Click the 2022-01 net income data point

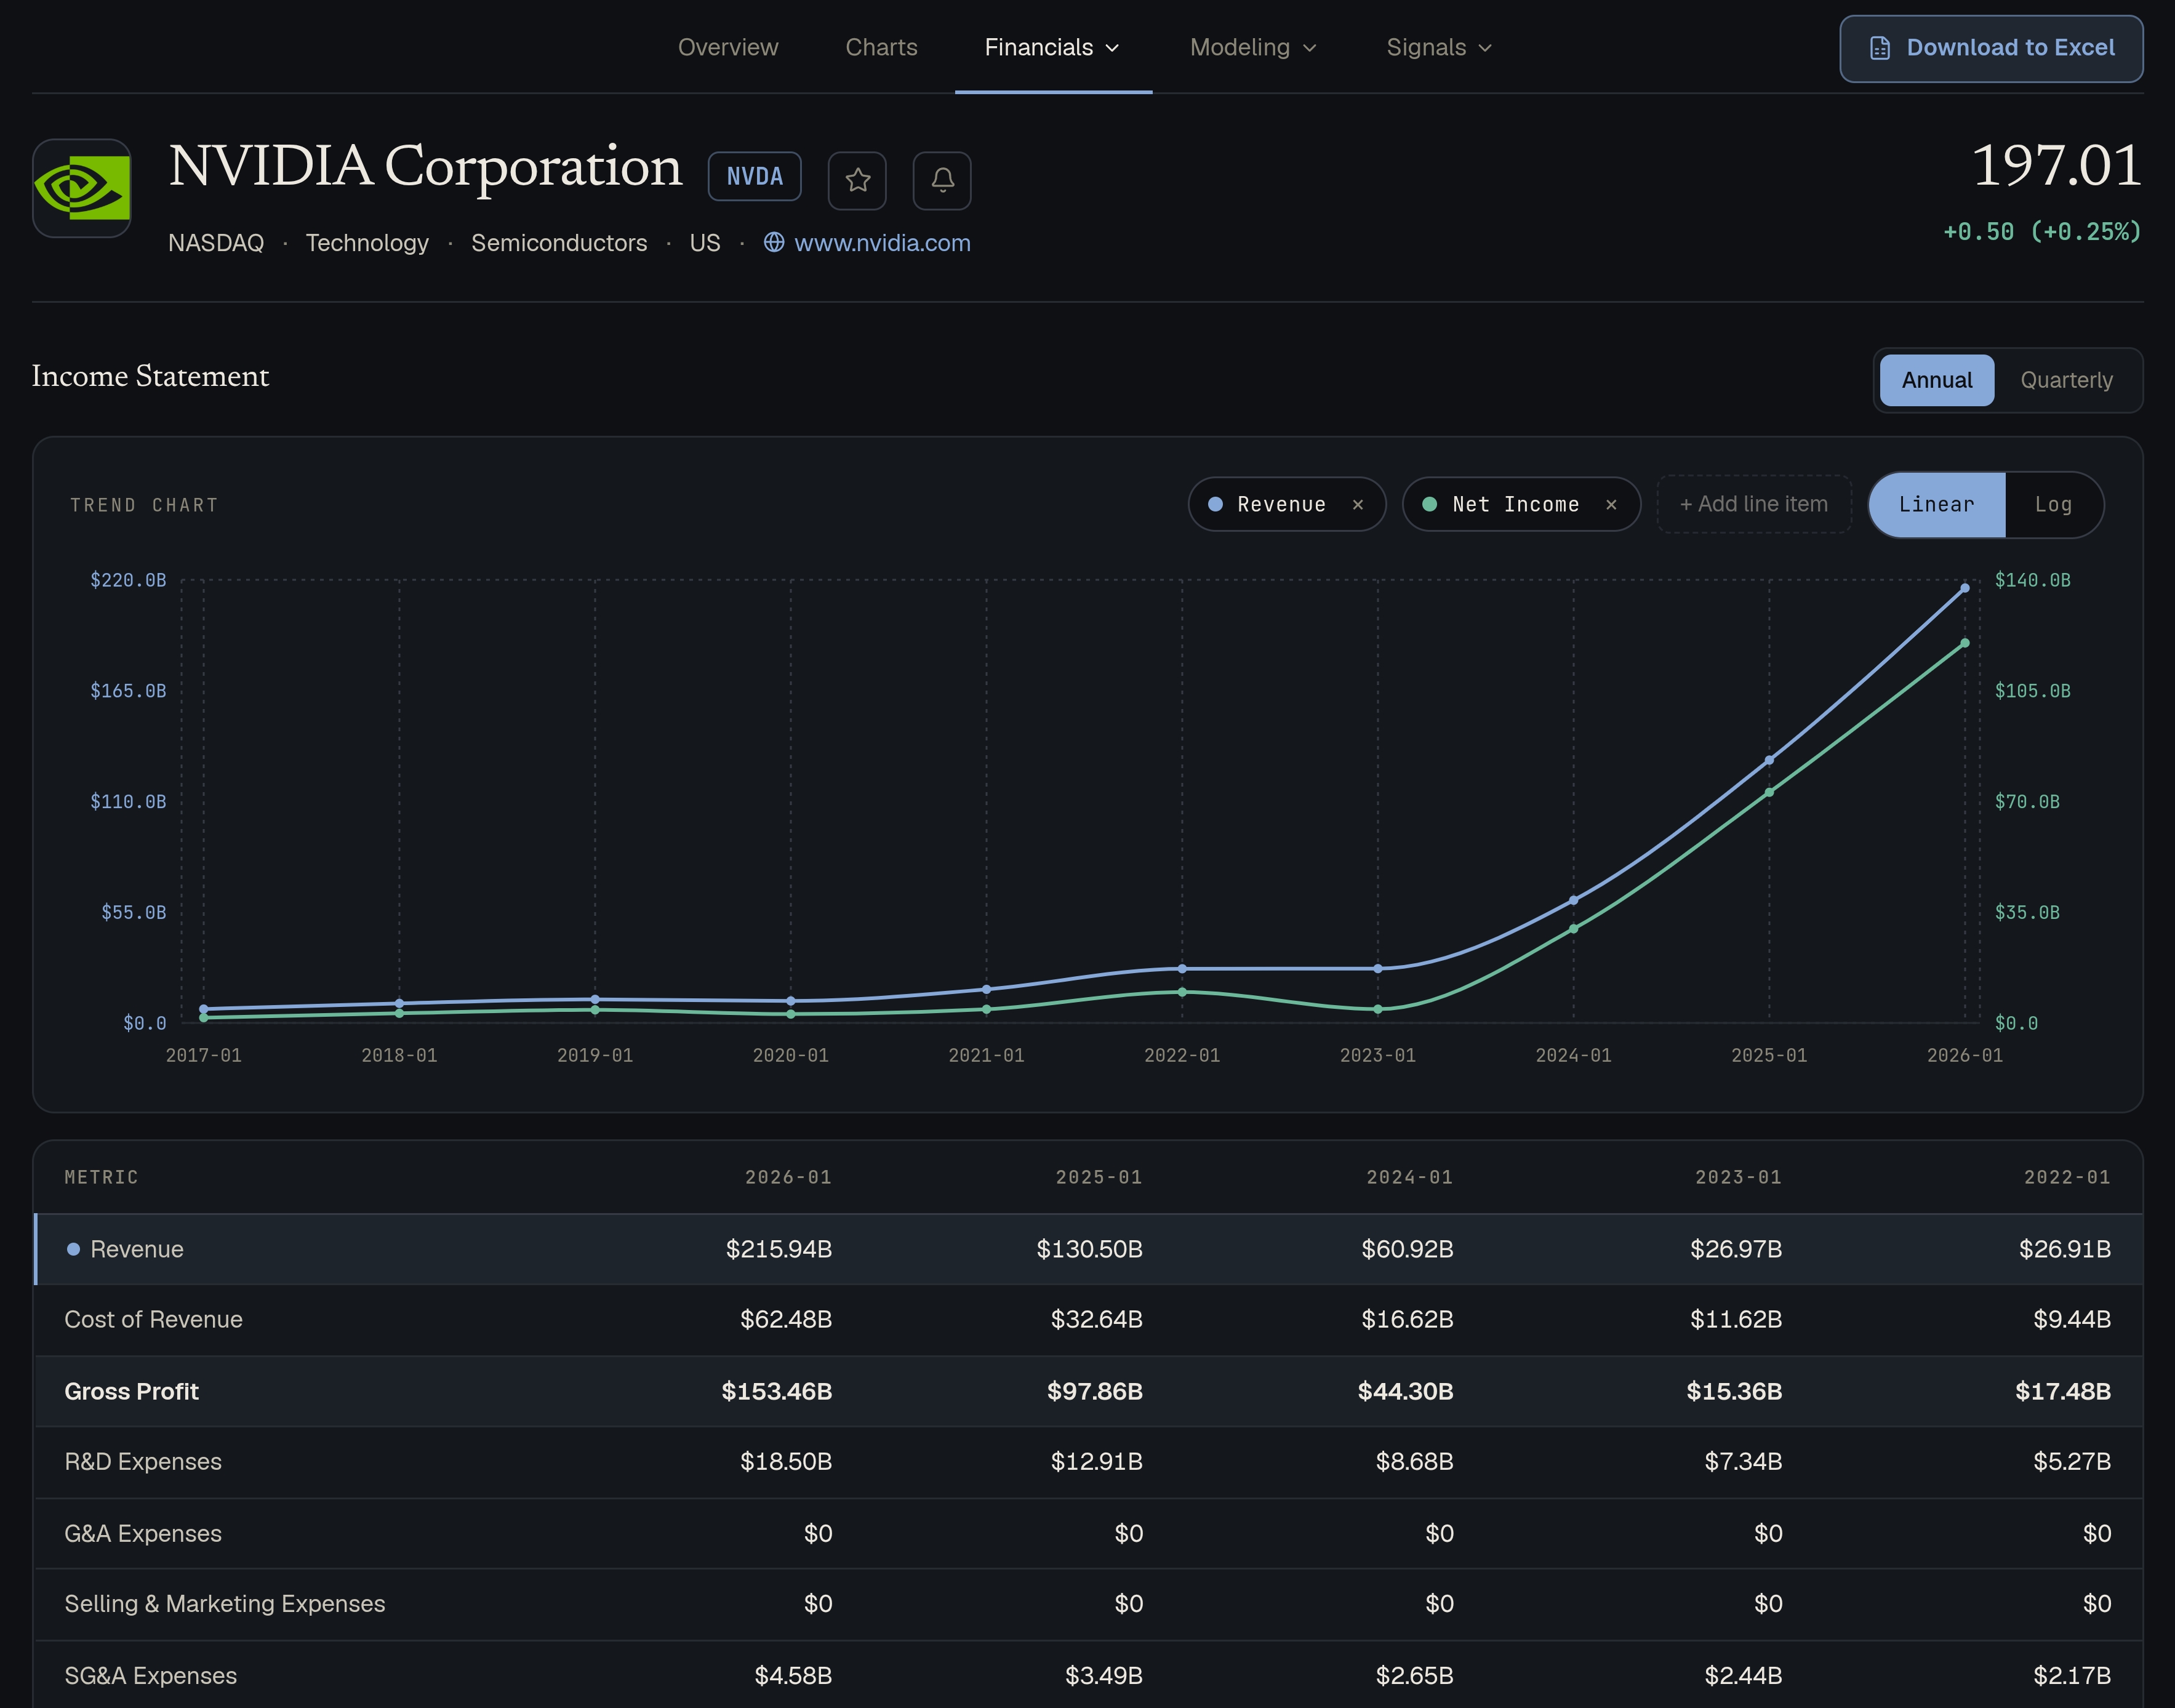click(1182, 992)
